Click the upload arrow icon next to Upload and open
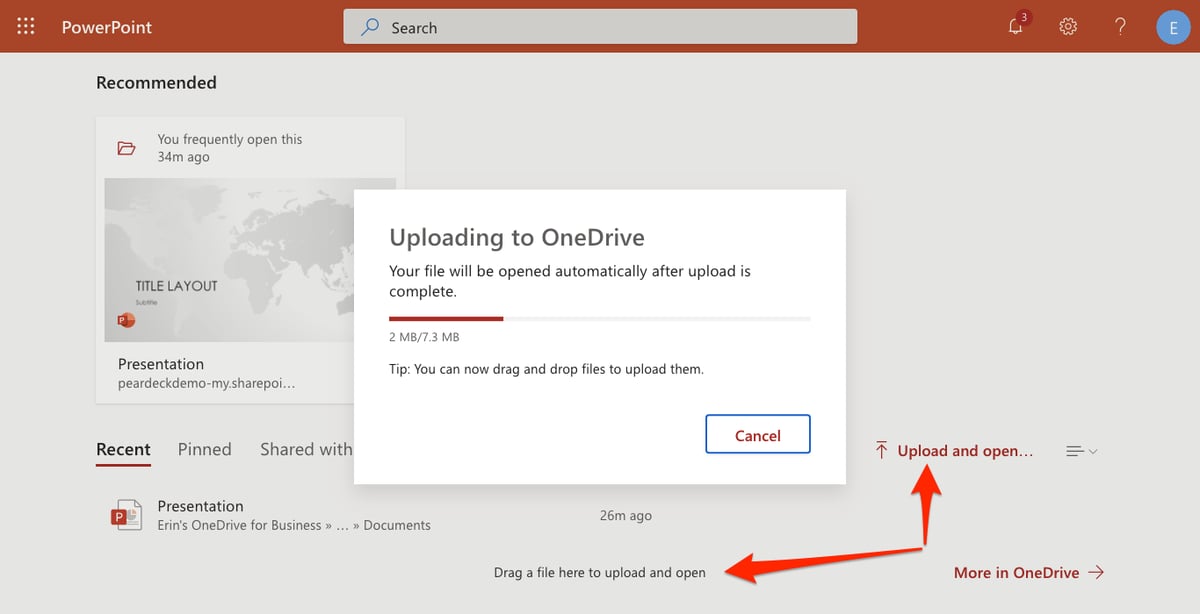 coord(881,450)
